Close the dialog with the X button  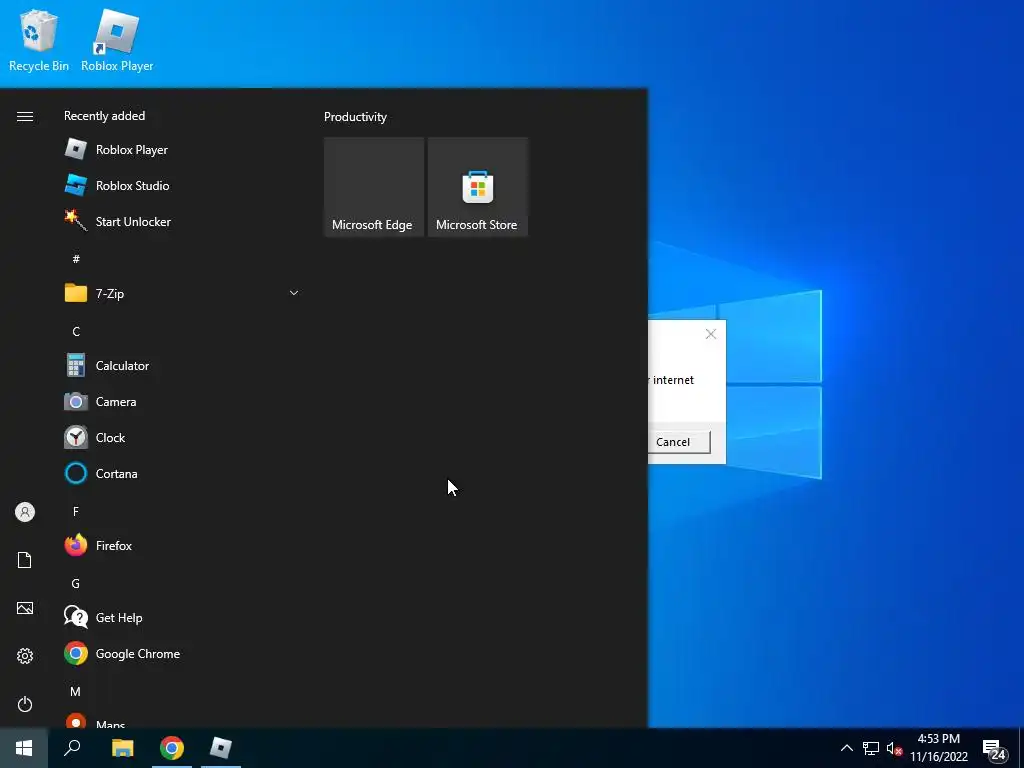click(711, 334)
